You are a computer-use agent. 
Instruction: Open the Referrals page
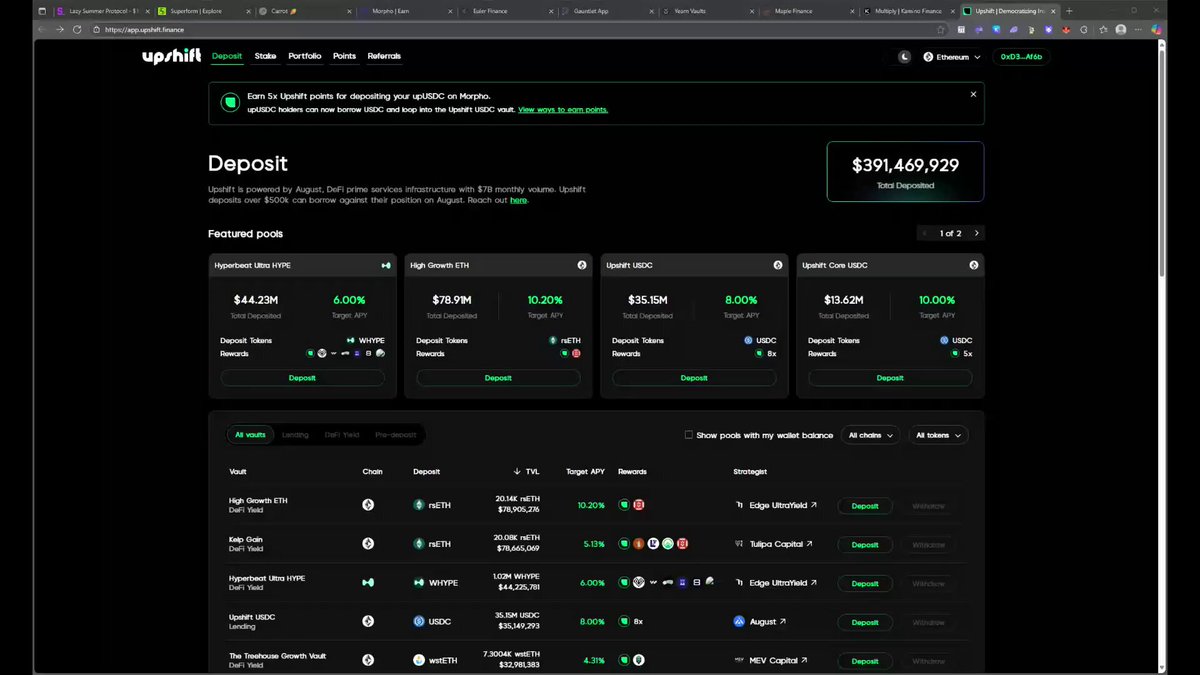384,56
